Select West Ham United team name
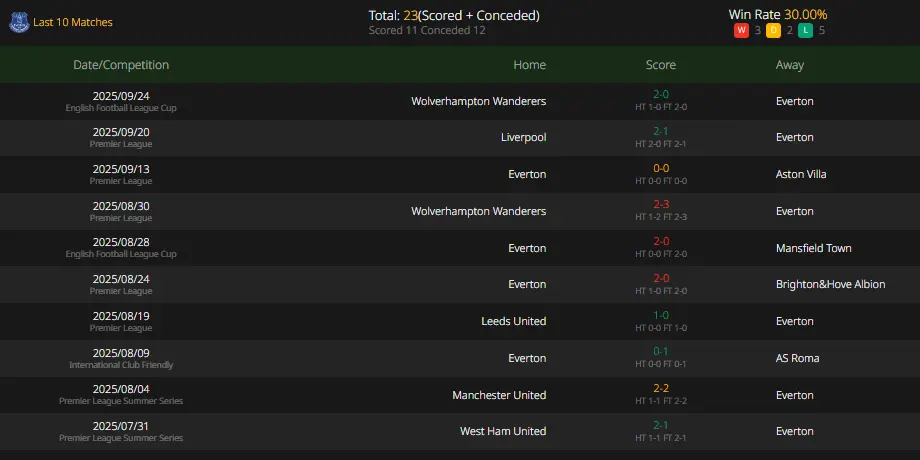 click(503, 431)
